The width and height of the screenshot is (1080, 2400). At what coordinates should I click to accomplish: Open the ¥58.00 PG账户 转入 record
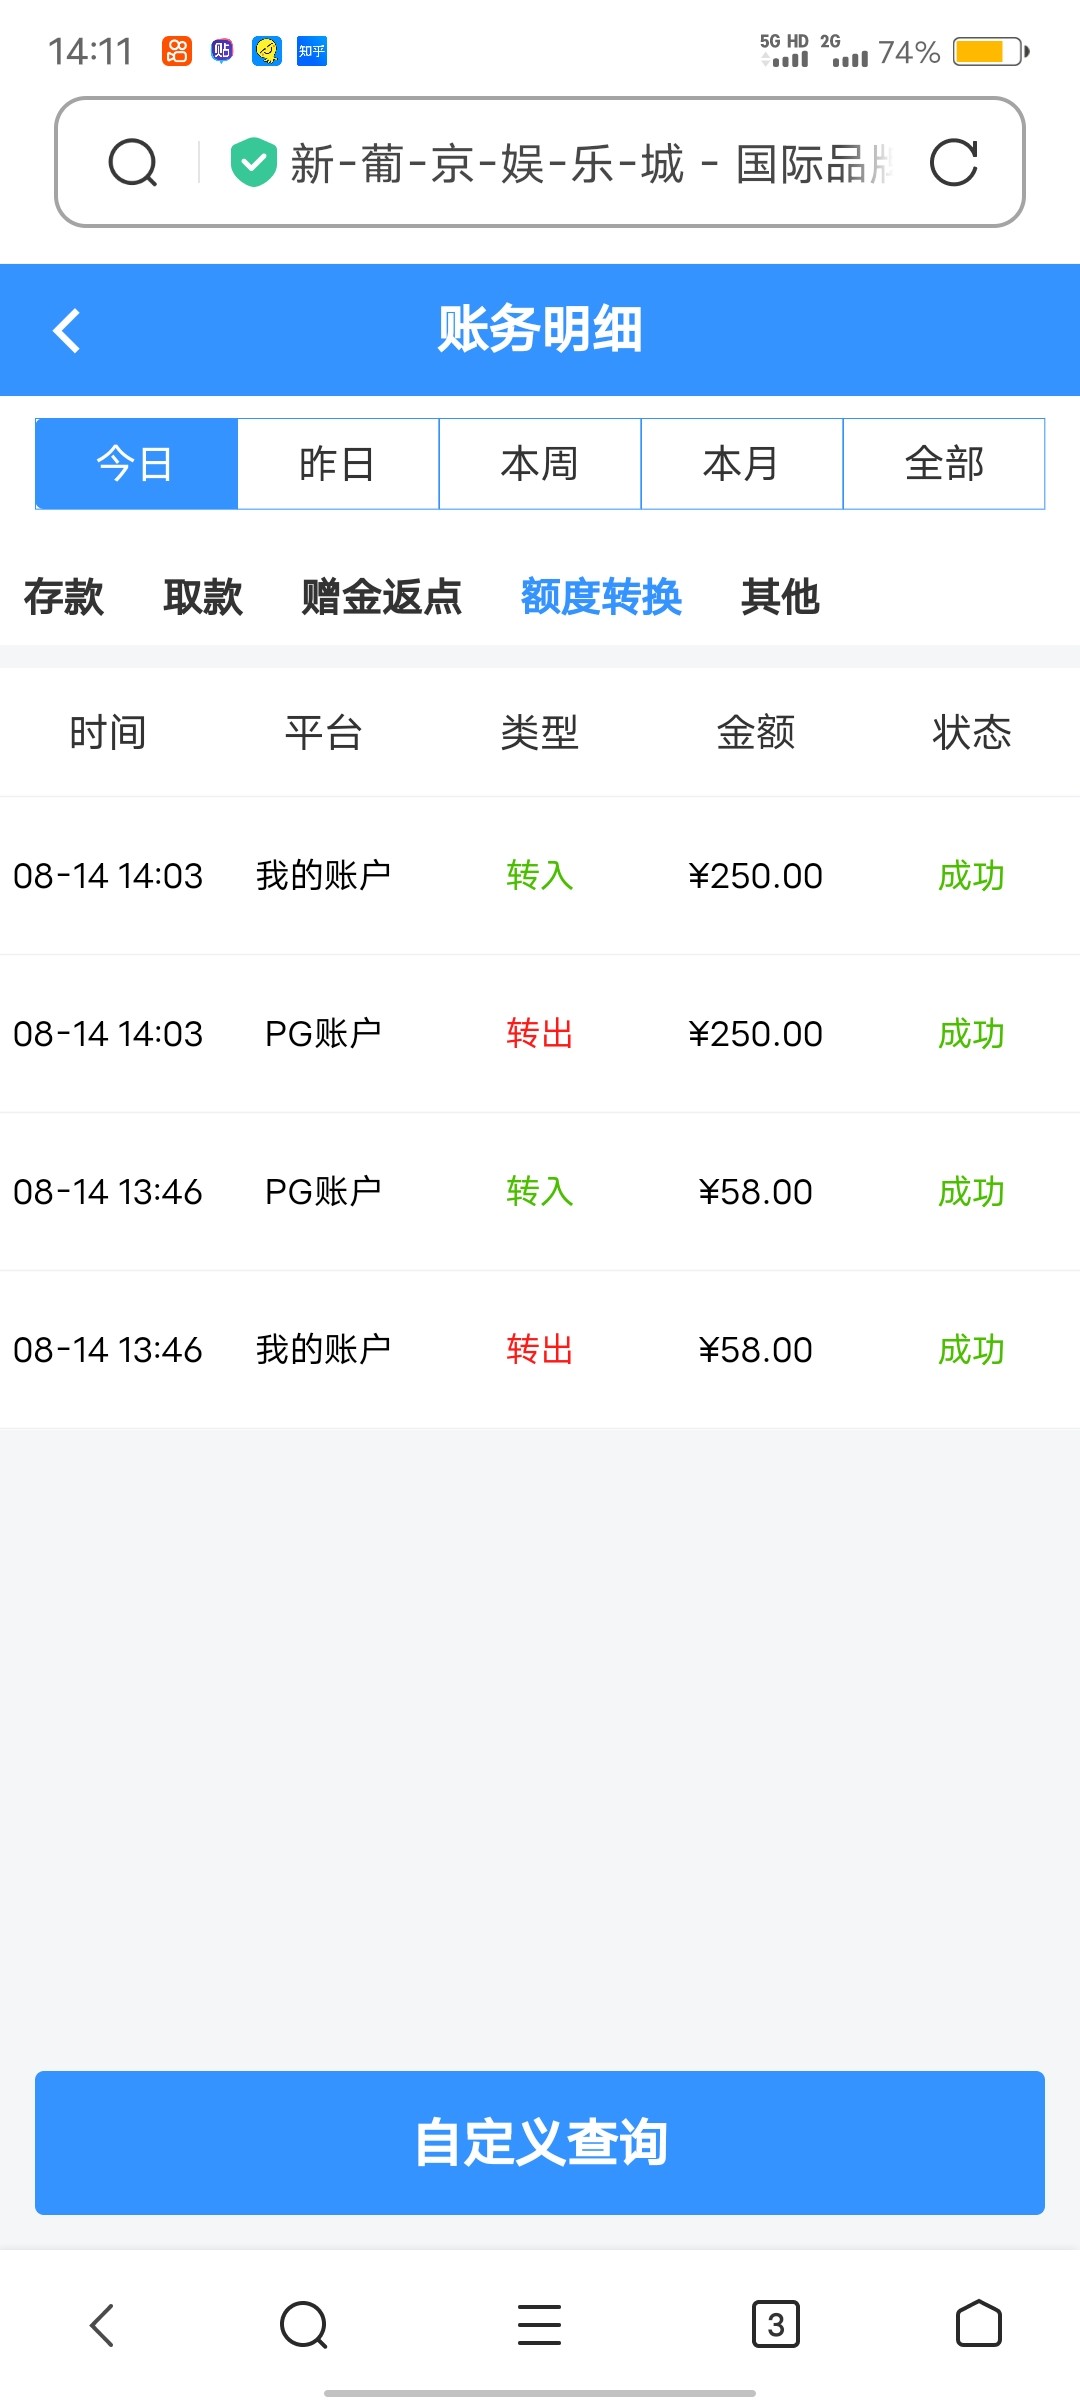pyautogui.click(x=540, y=1191)
